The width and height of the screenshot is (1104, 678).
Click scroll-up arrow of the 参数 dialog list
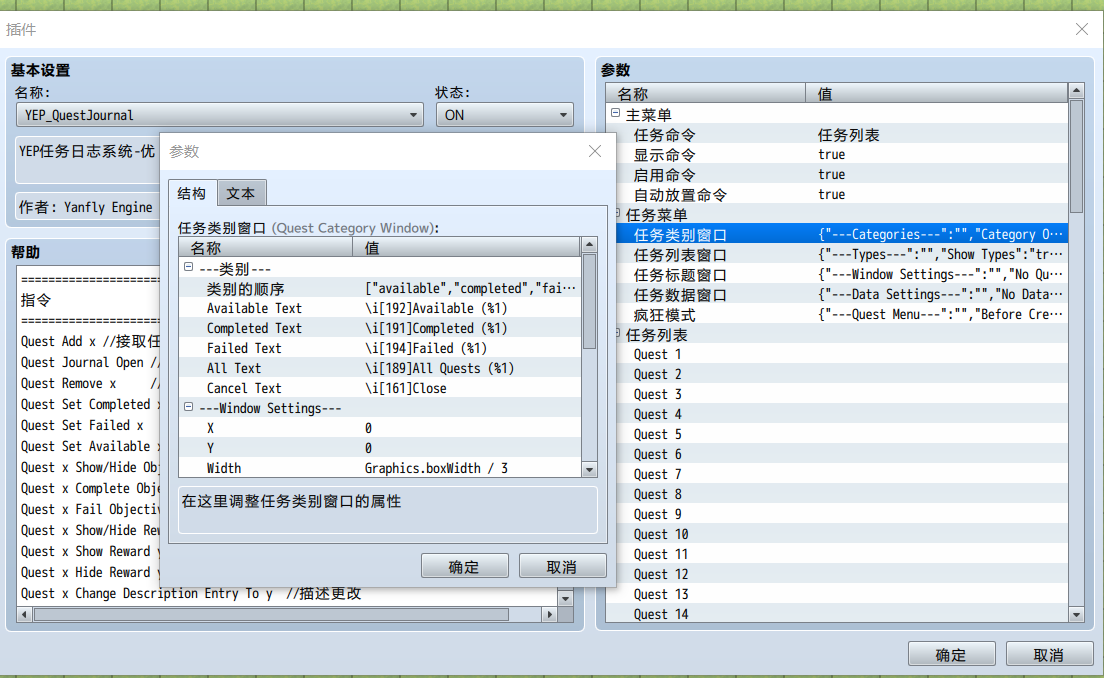589,244
